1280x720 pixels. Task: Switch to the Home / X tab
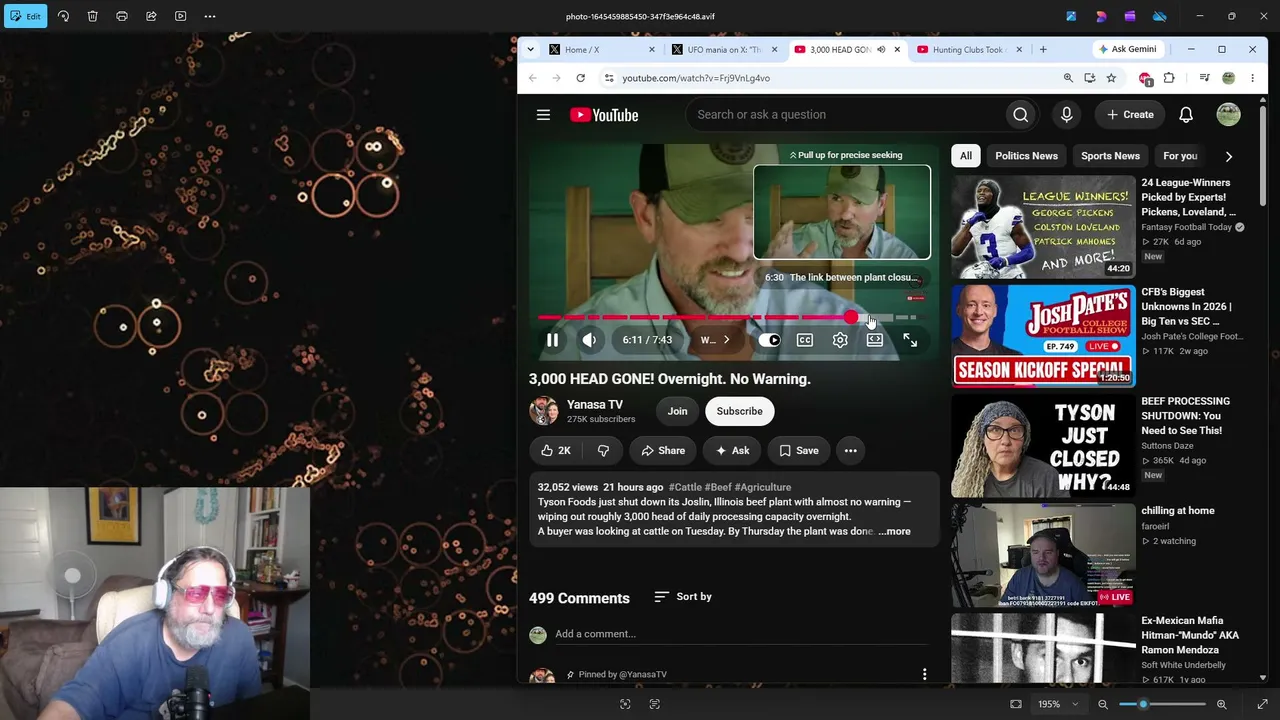(602, 49)
